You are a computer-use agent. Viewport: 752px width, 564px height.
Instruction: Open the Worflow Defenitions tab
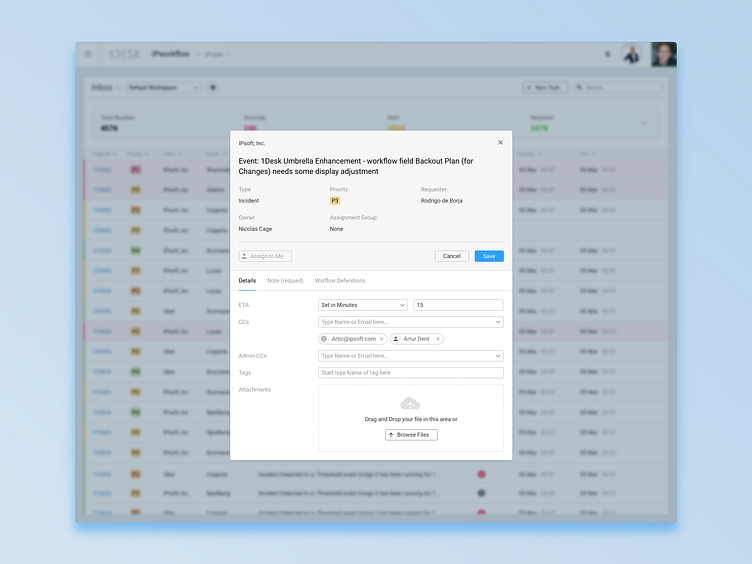tap(340, 281)
